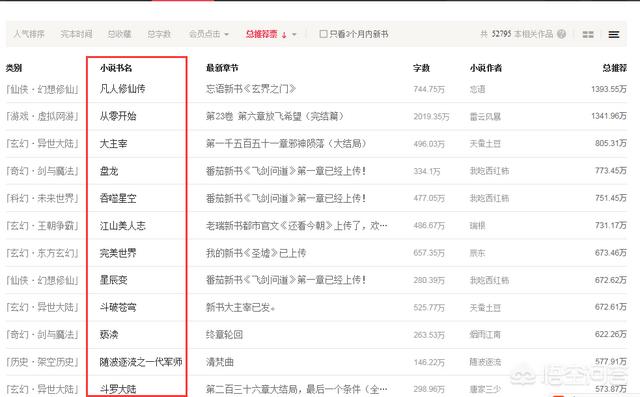
Task: Open chapter 新书大主宰已发
Action: click(x=240, y=308)
